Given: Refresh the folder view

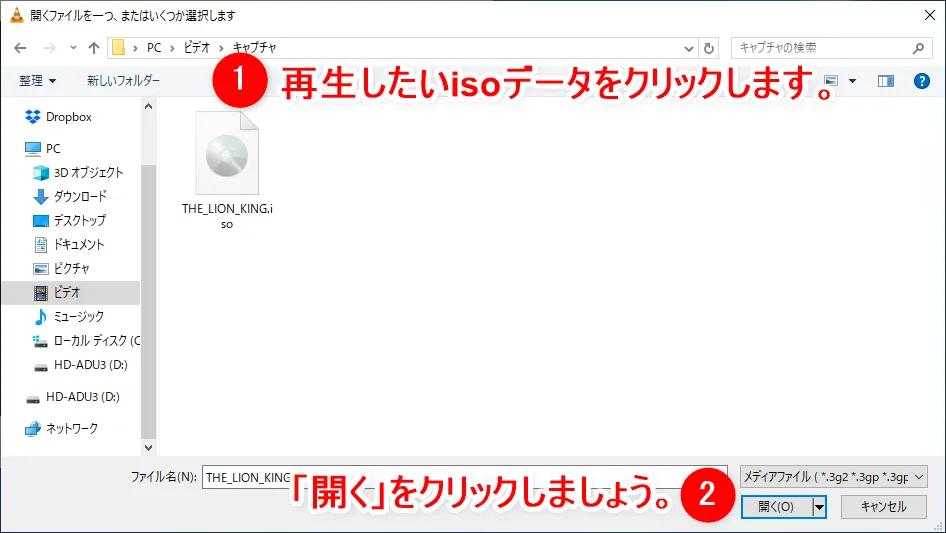Looking at the screenshot, I should click(x=709, y=48).
